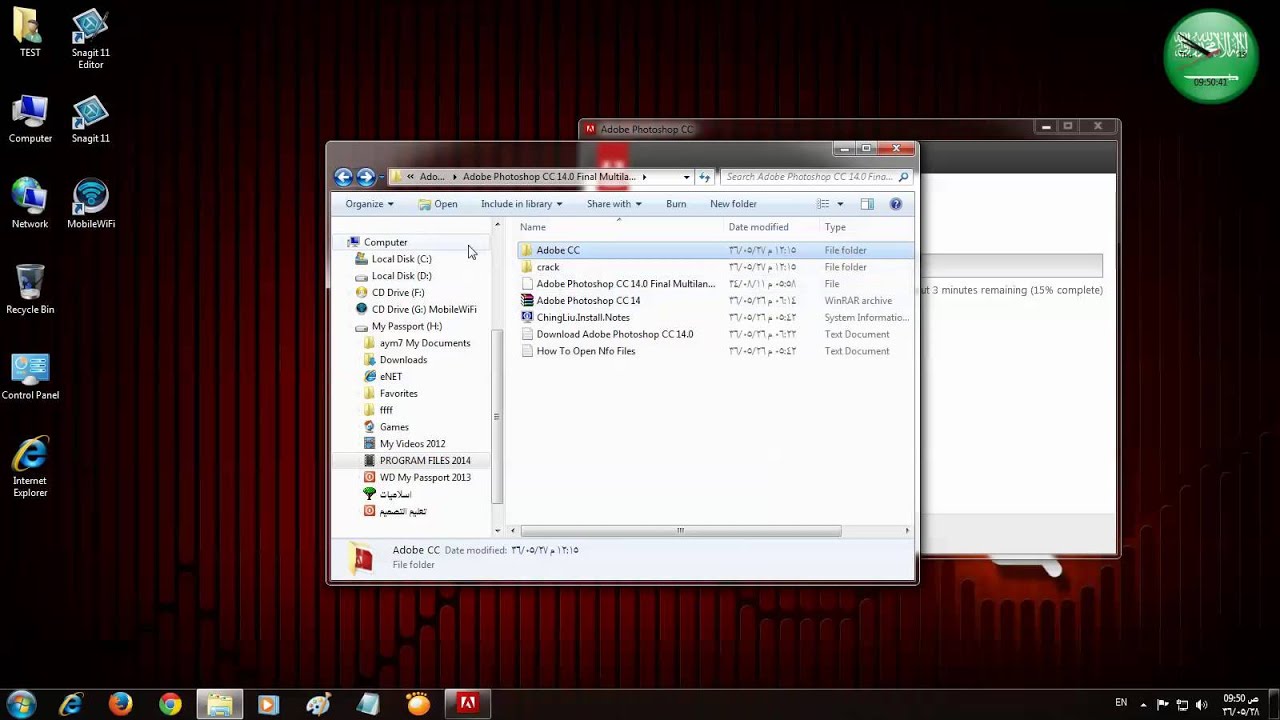Screen dimensions: 1280x720
Task: Open the Organize dropdown menu
Action: pos(369,204)
